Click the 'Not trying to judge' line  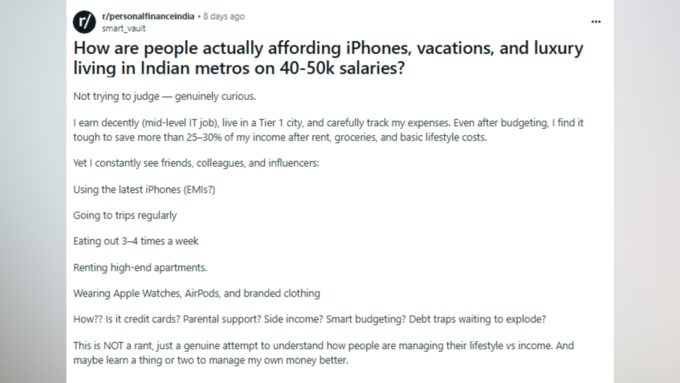[x=164, y=96]
